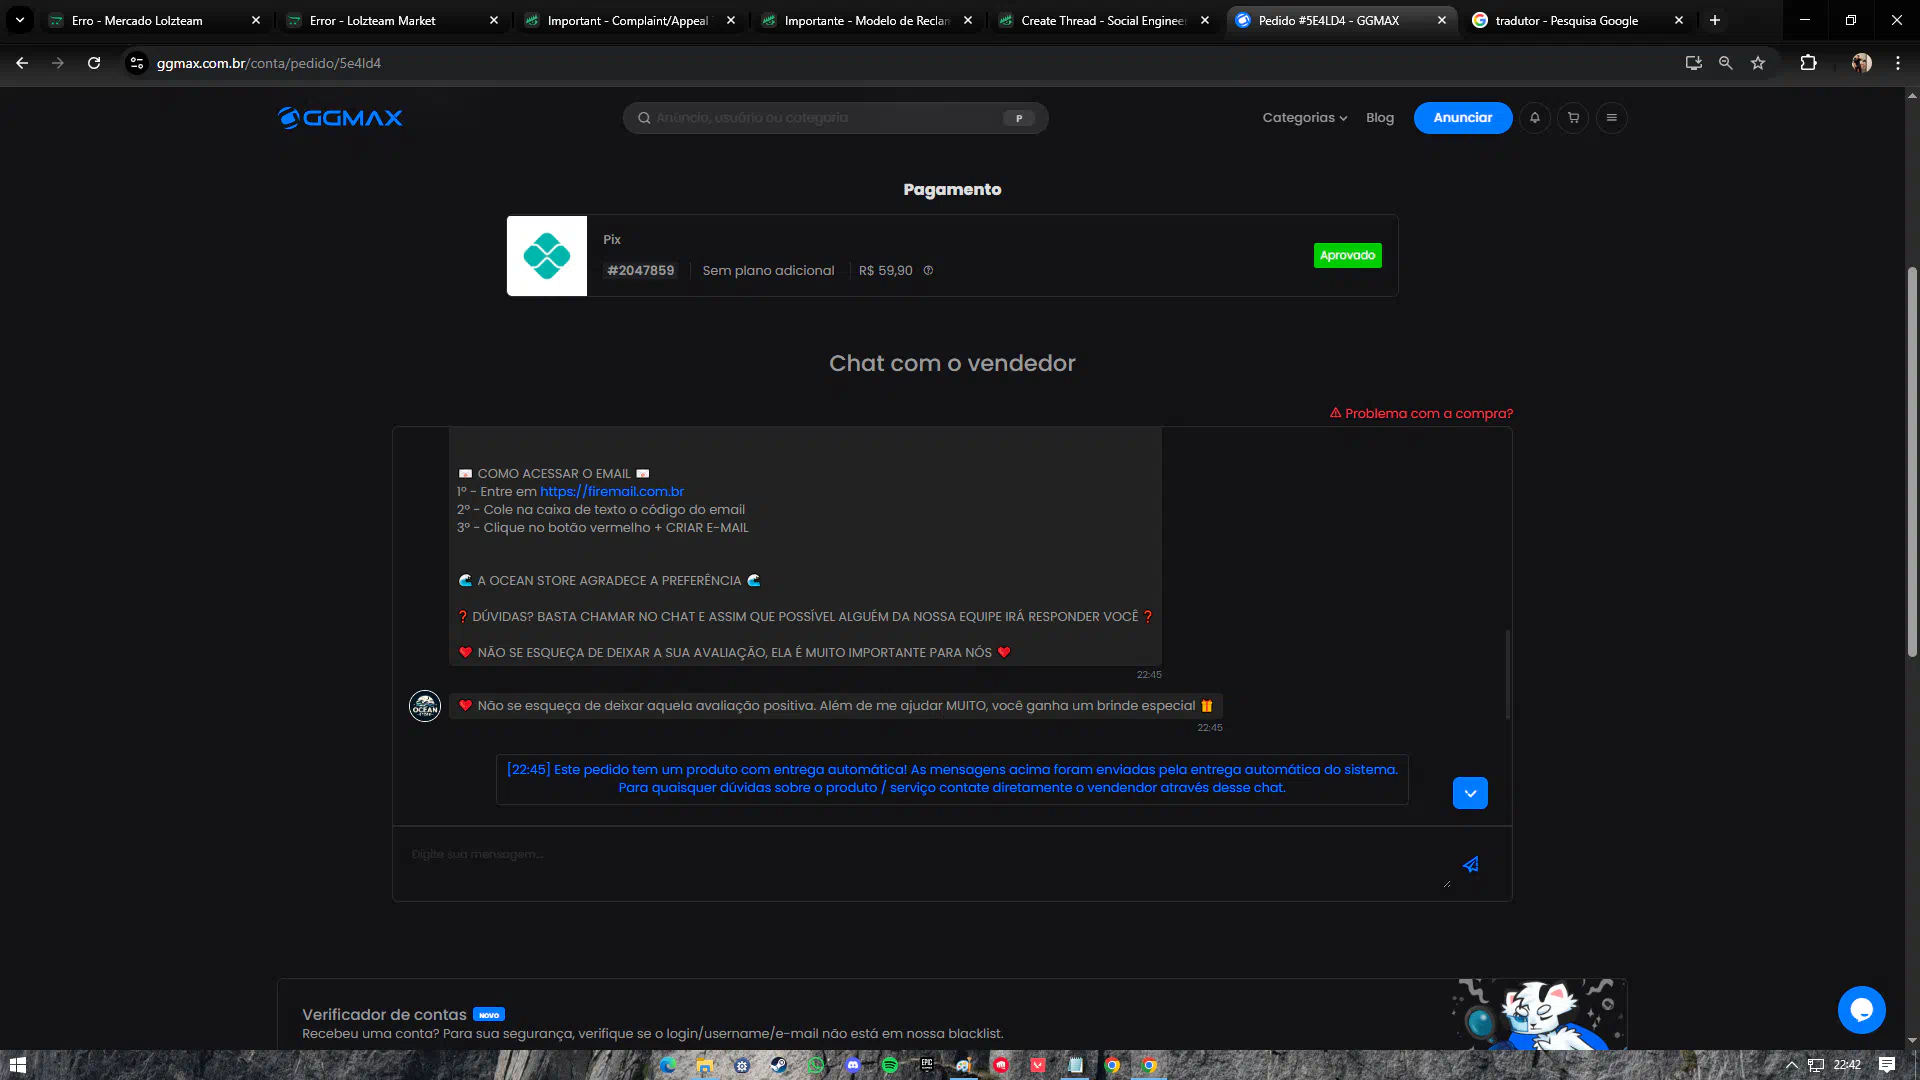Image resolution: width=1920 pixels, height=1080 pixels.
Task: Click the GGMAX logo
Action: [340, 118]
